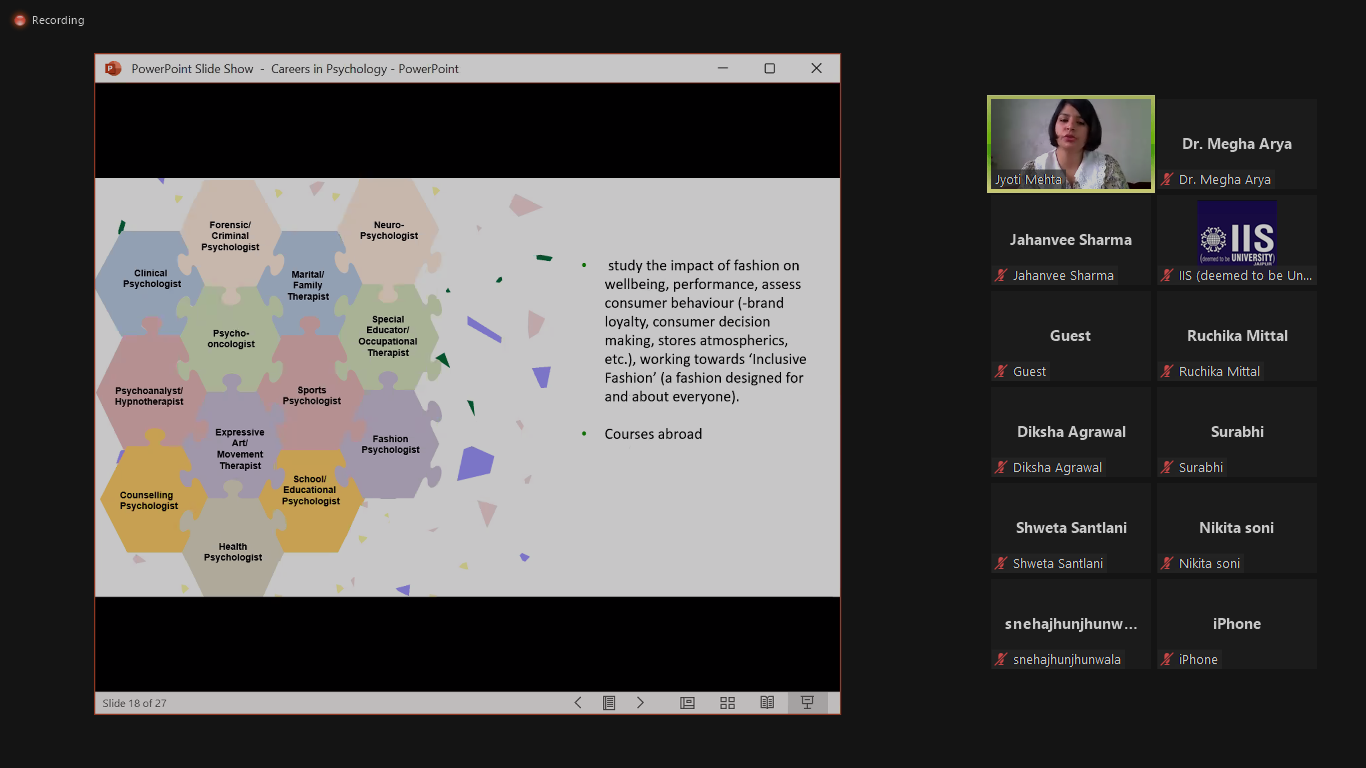
Task: Open the see all slides menu icon
Action: pos(609,703)
